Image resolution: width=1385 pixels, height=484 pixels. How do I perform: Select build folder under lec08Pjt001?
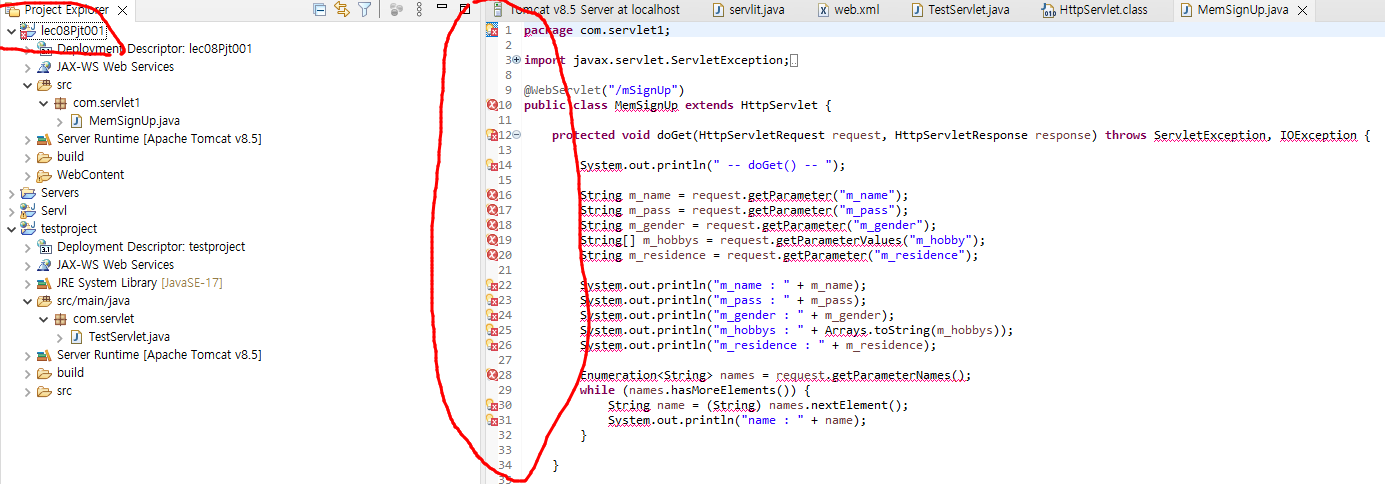click(x=70, y=156)
